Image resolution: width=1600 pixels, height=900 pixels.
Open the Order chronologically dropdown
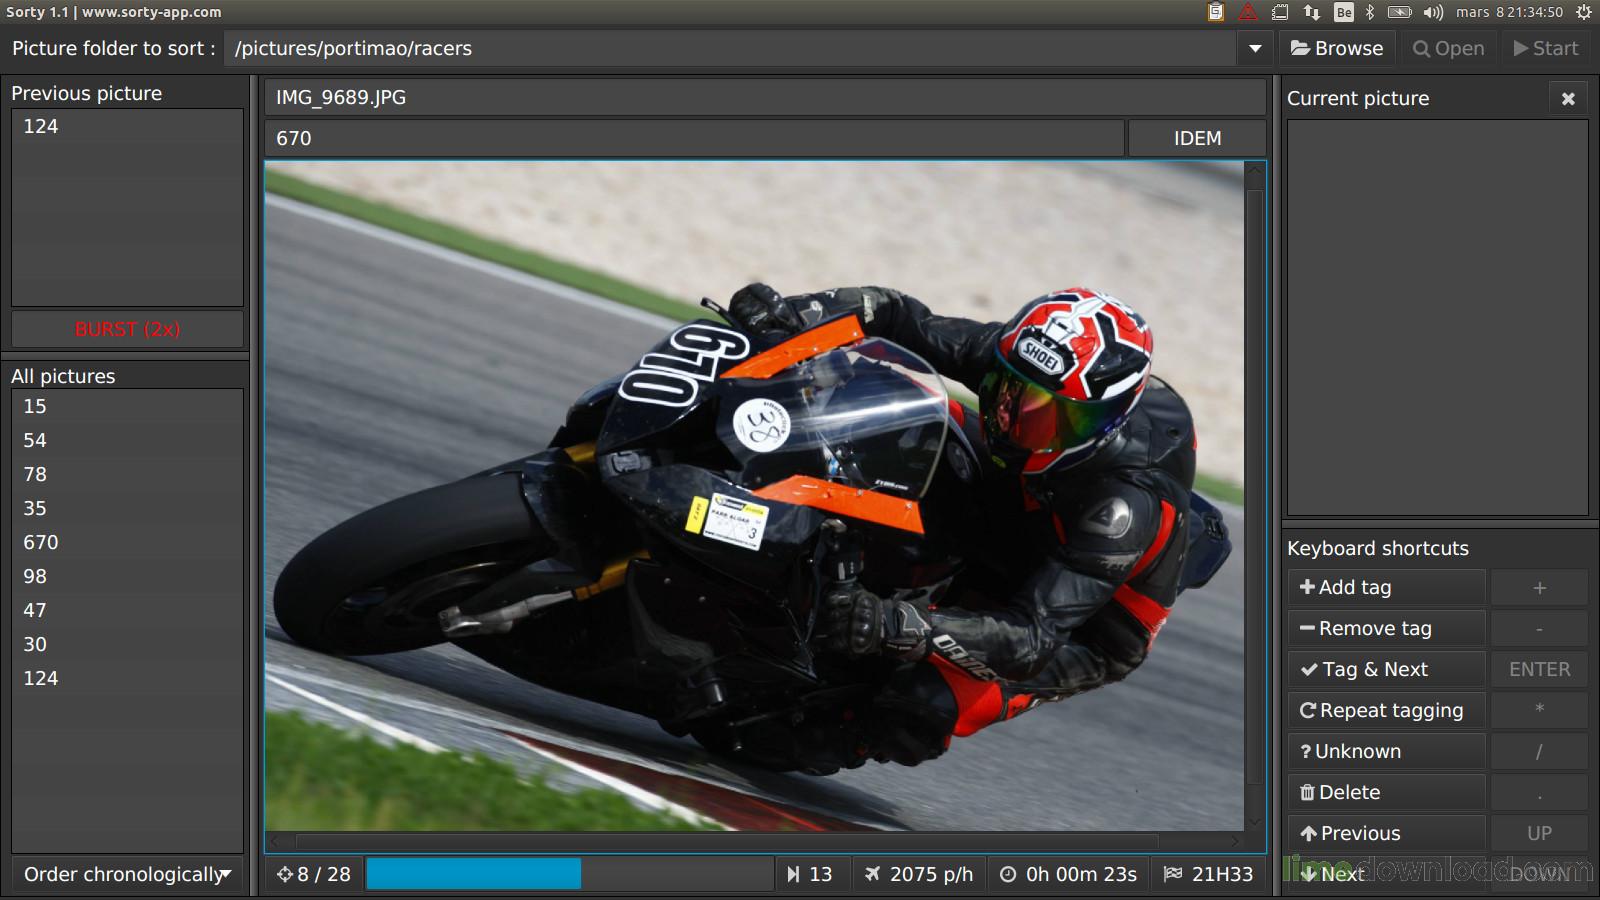tap(127, 874)
